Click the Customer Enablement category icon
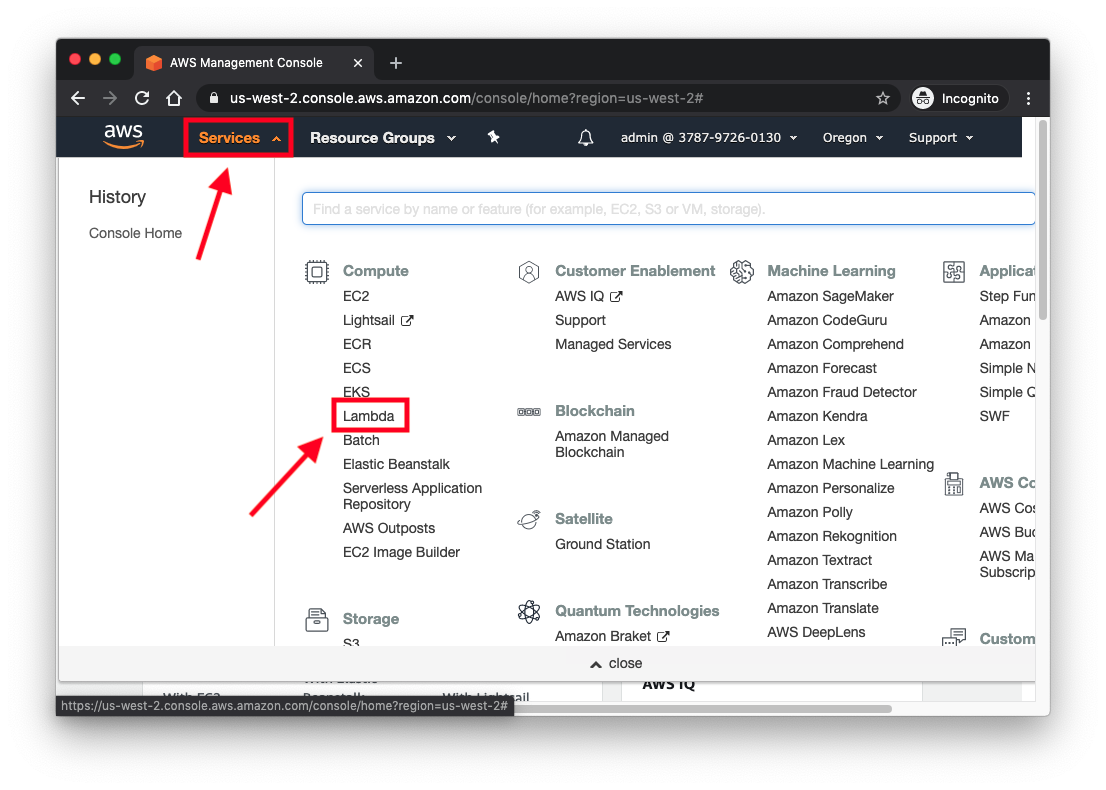The image size is (1106, 790). coord(529,272)
